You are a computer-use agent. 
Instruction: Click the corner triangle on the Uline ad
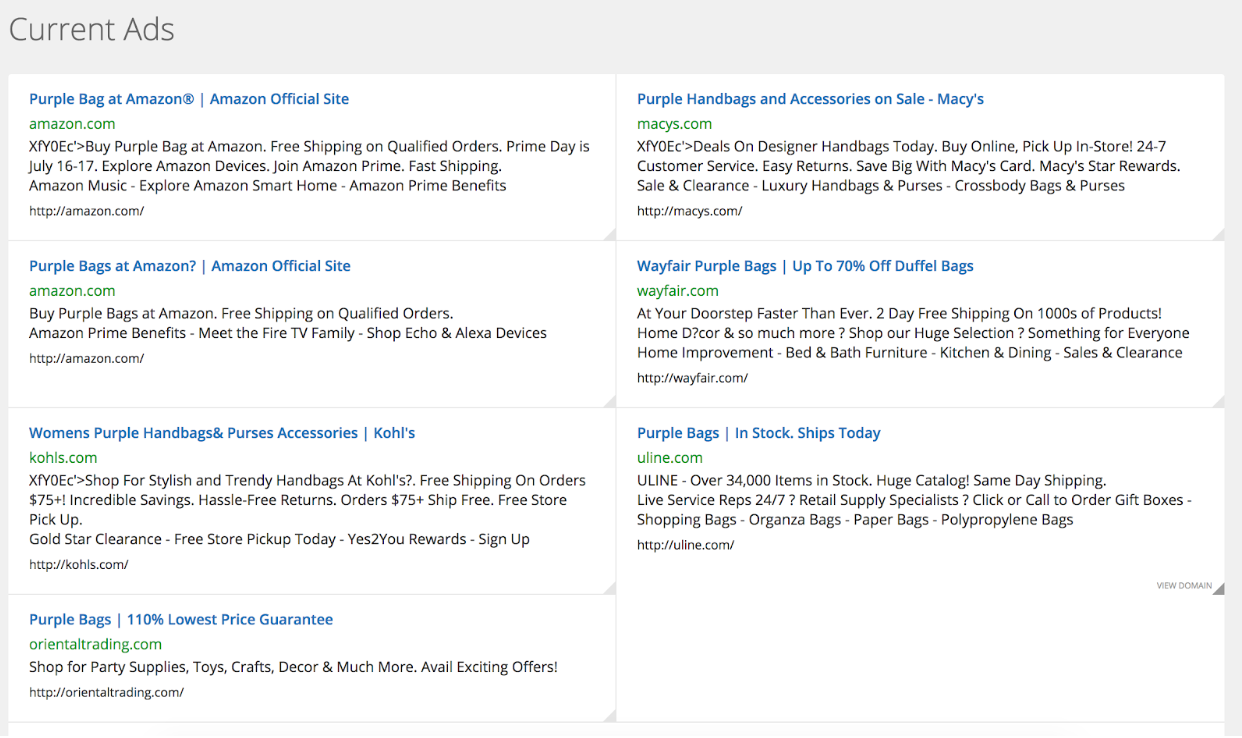1219,589
